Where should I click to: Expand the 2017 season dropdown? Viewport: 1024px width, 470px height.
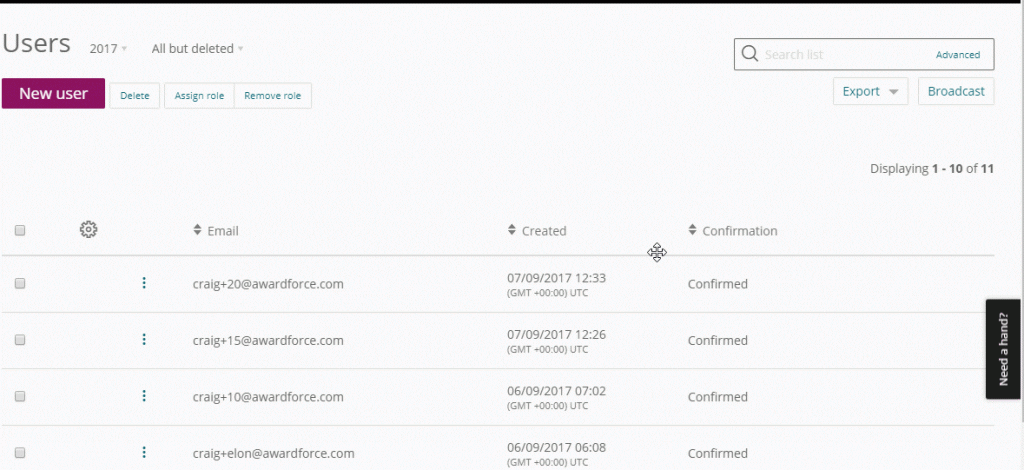[108, 48]
